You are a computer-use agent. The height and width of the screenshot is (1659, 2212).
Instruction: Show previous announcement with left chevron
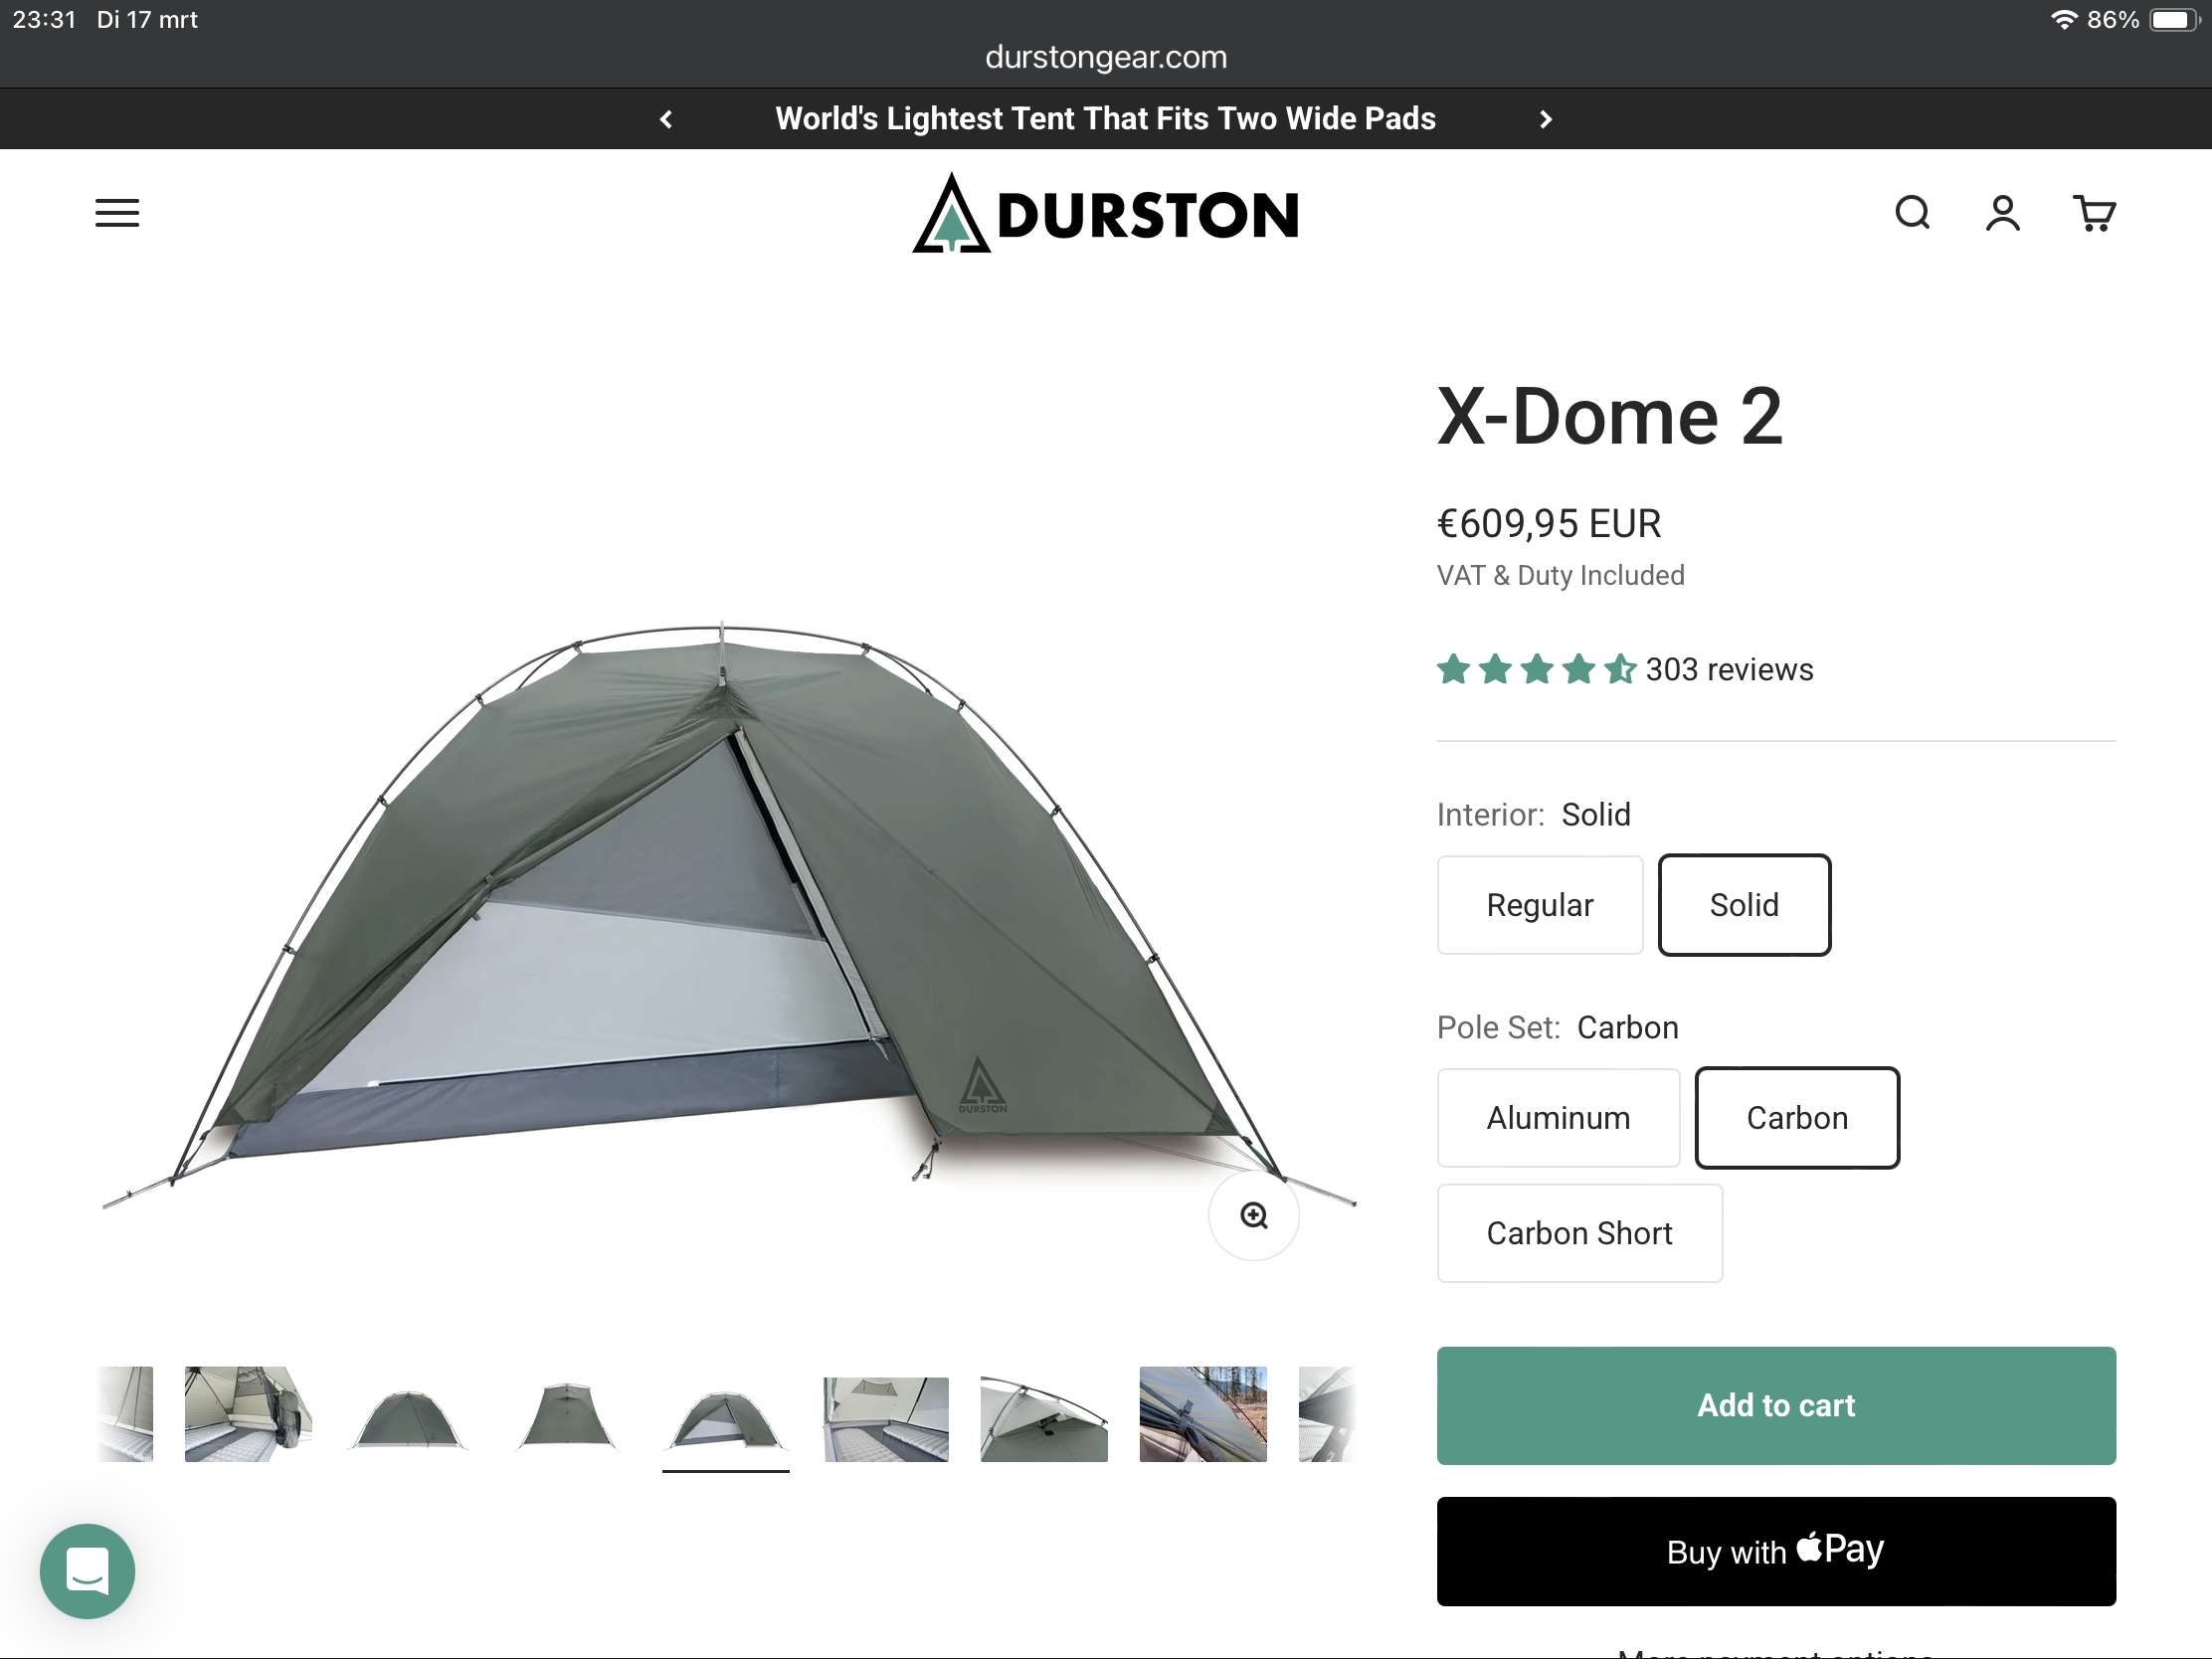[666, 119]
